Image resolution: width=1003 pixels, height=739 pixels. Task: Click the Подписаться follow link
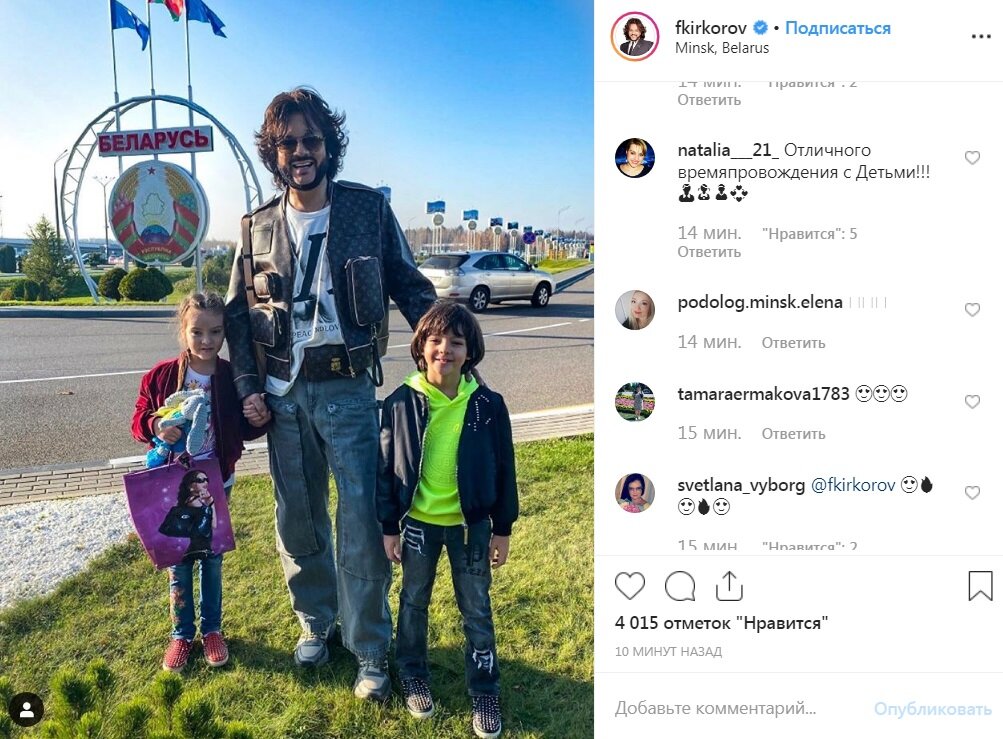coord(837,28)
